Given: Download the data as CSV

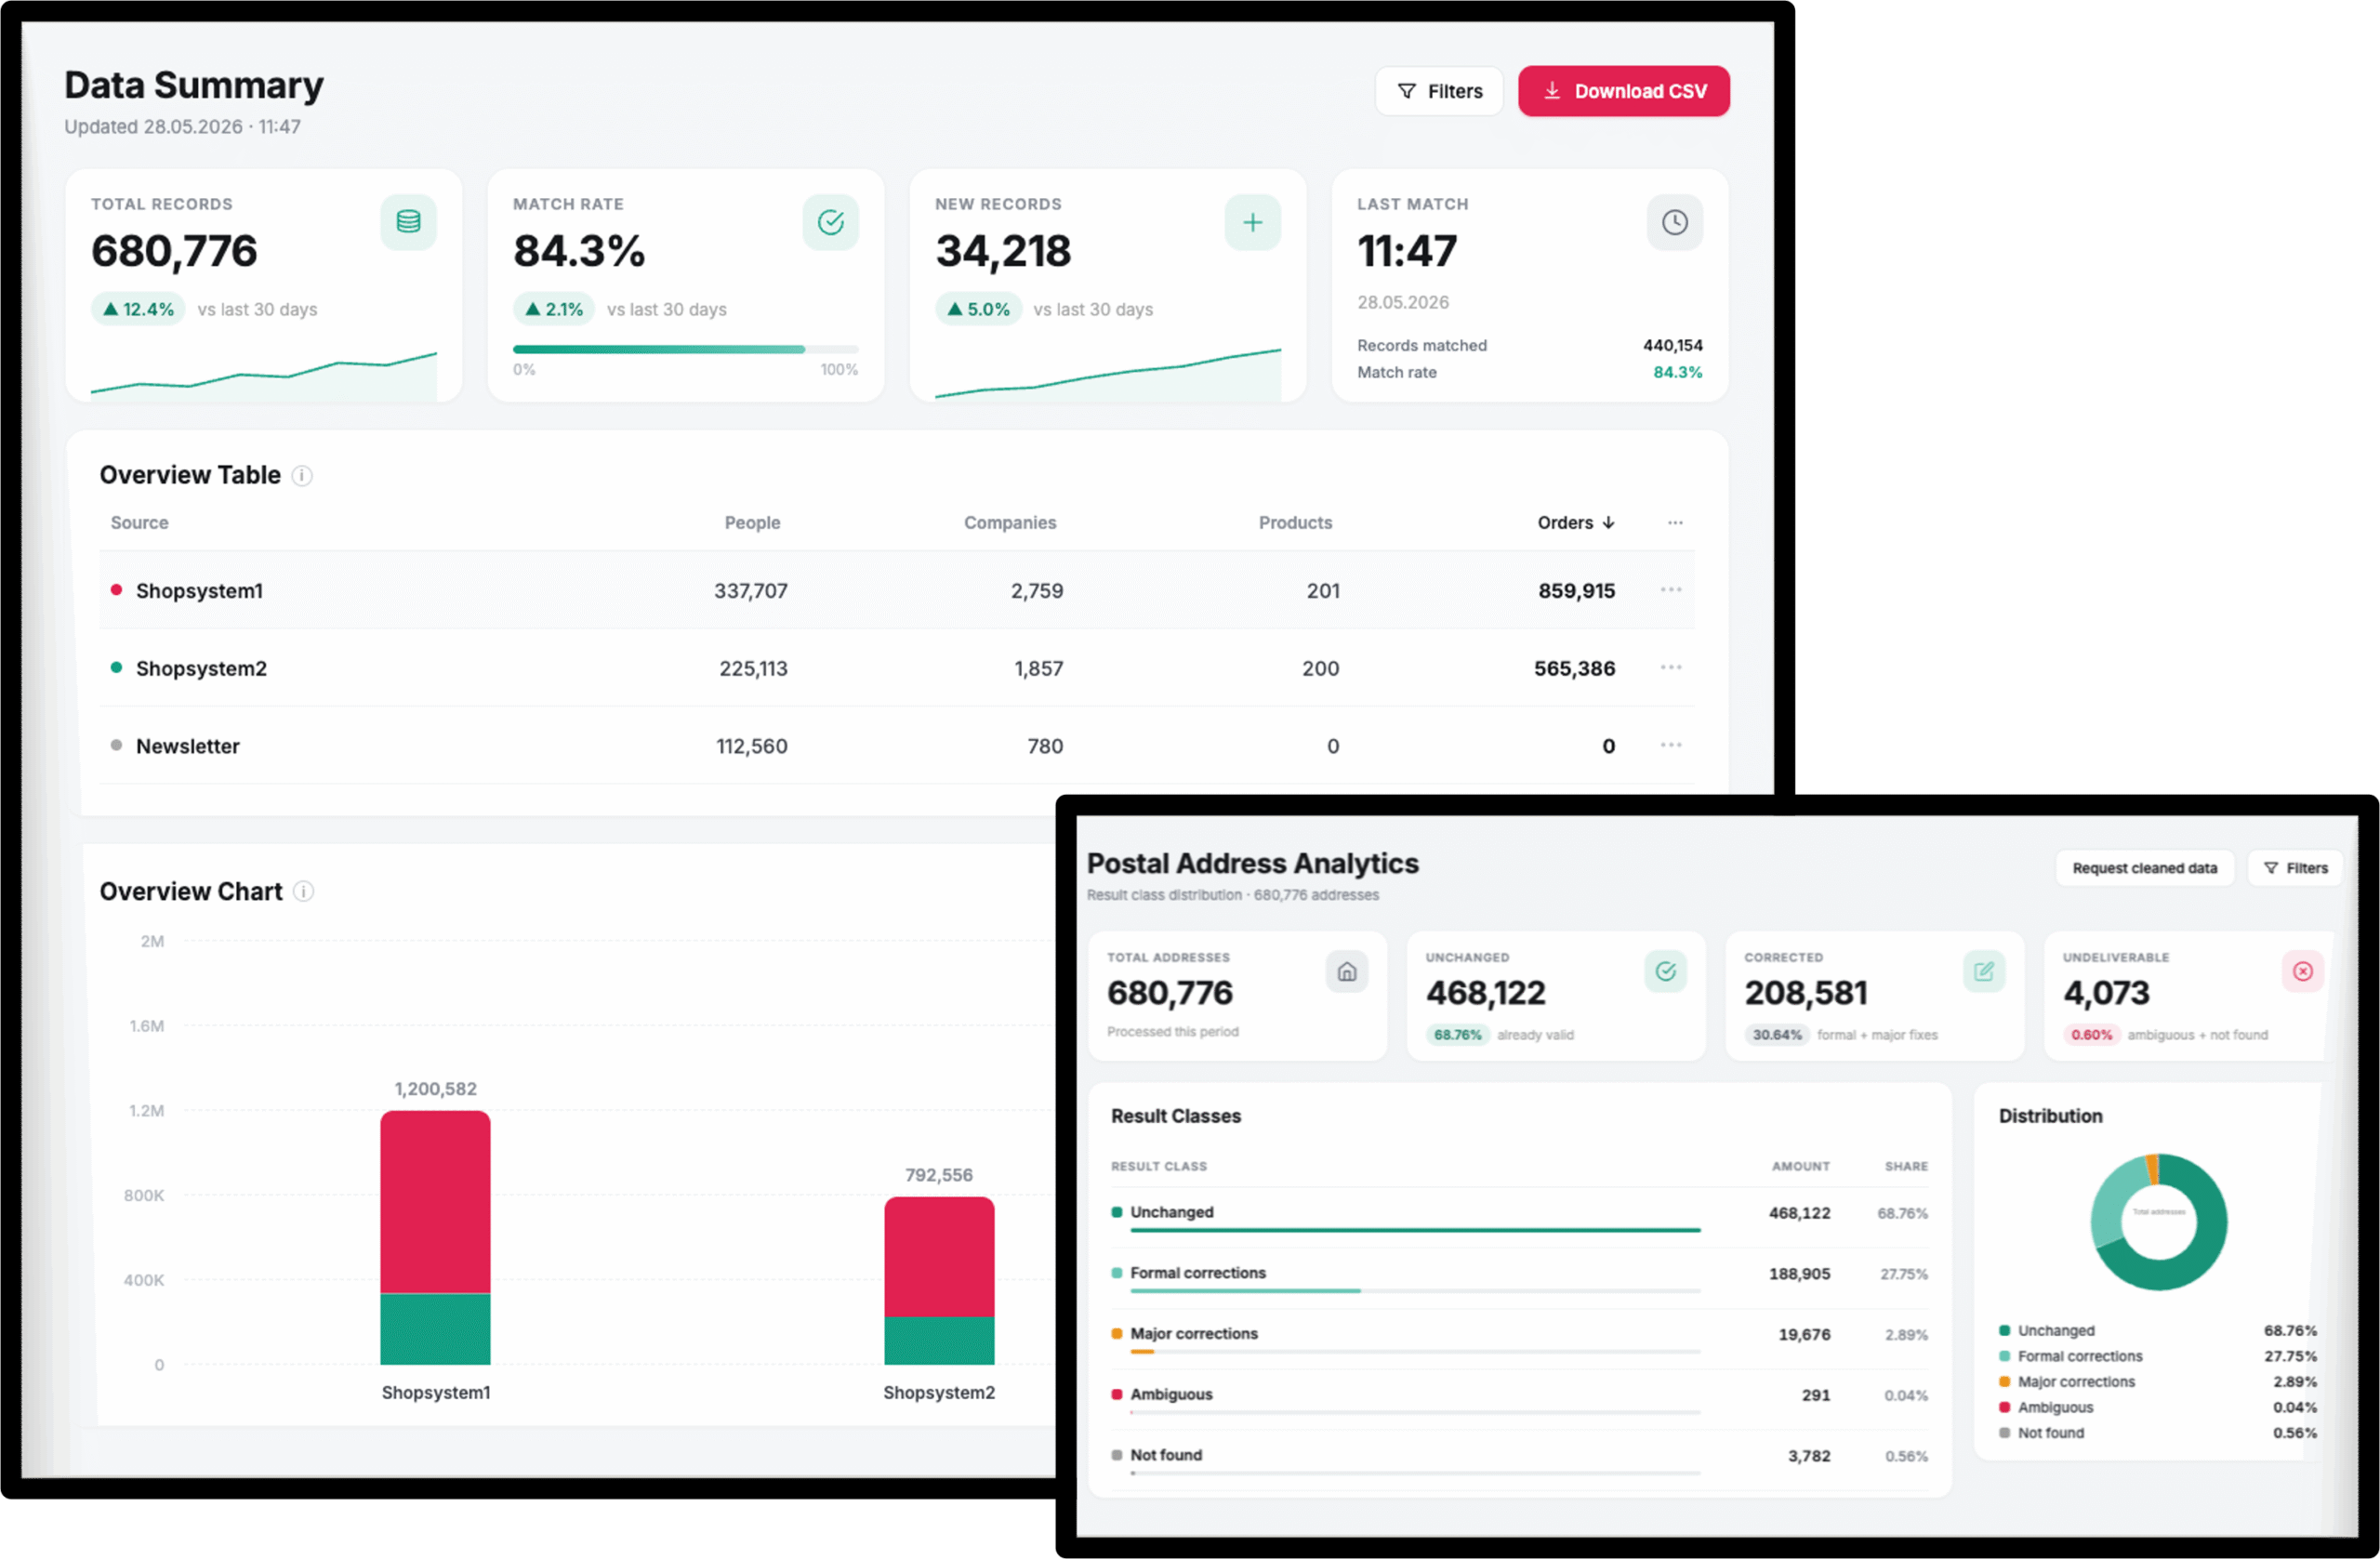Looking at the screenshot, I should (1623, 91).
